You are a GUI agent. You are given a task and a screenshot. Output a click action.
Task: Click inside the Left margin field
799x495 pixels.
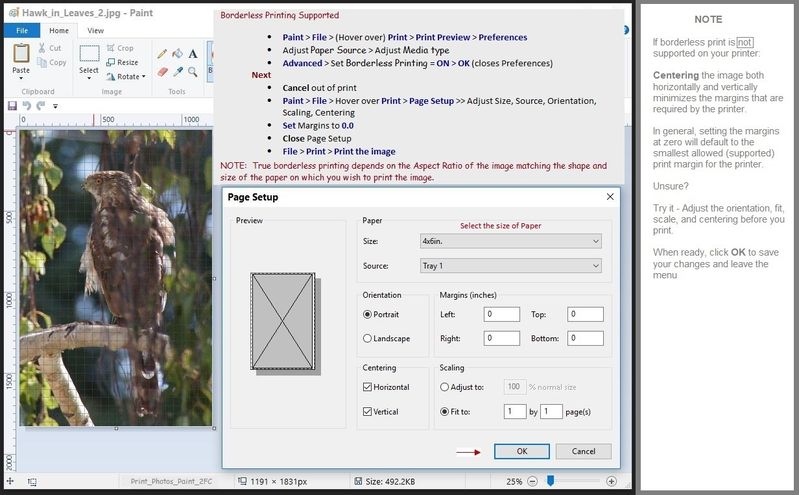501,314
